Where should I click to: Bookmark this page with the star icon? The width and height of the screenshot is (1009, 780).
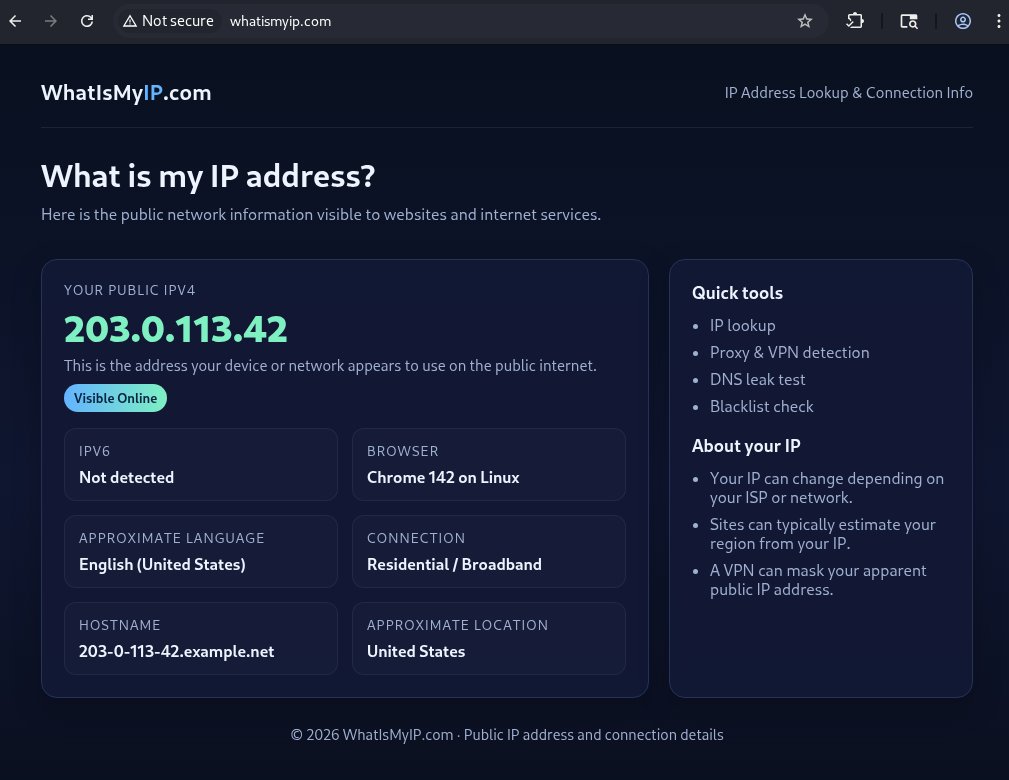coord(804,21)
